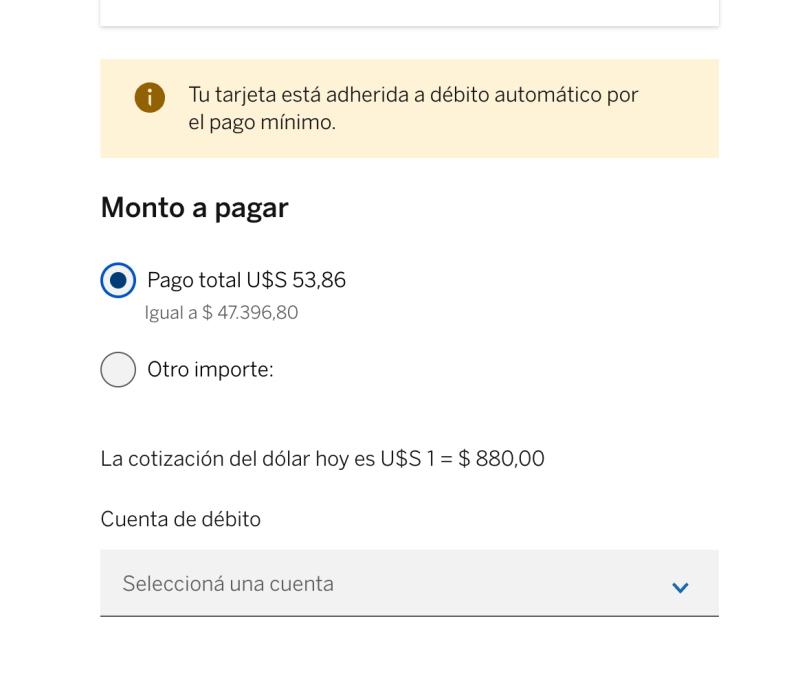The width and height of the screenshot is (800, 698).
Task: Click the blue chevron arrow in the account selector
Action: (x=680, y=587)
